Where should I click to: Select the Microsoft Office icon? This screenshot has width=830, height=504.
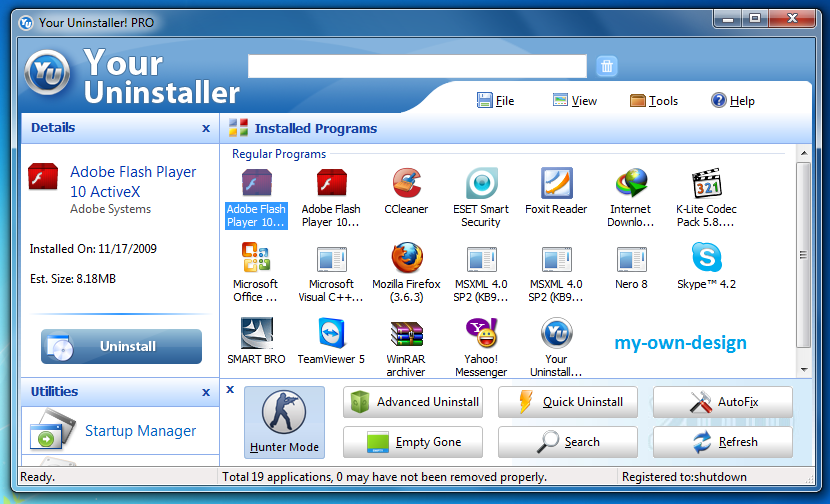[x=256, y=257]
